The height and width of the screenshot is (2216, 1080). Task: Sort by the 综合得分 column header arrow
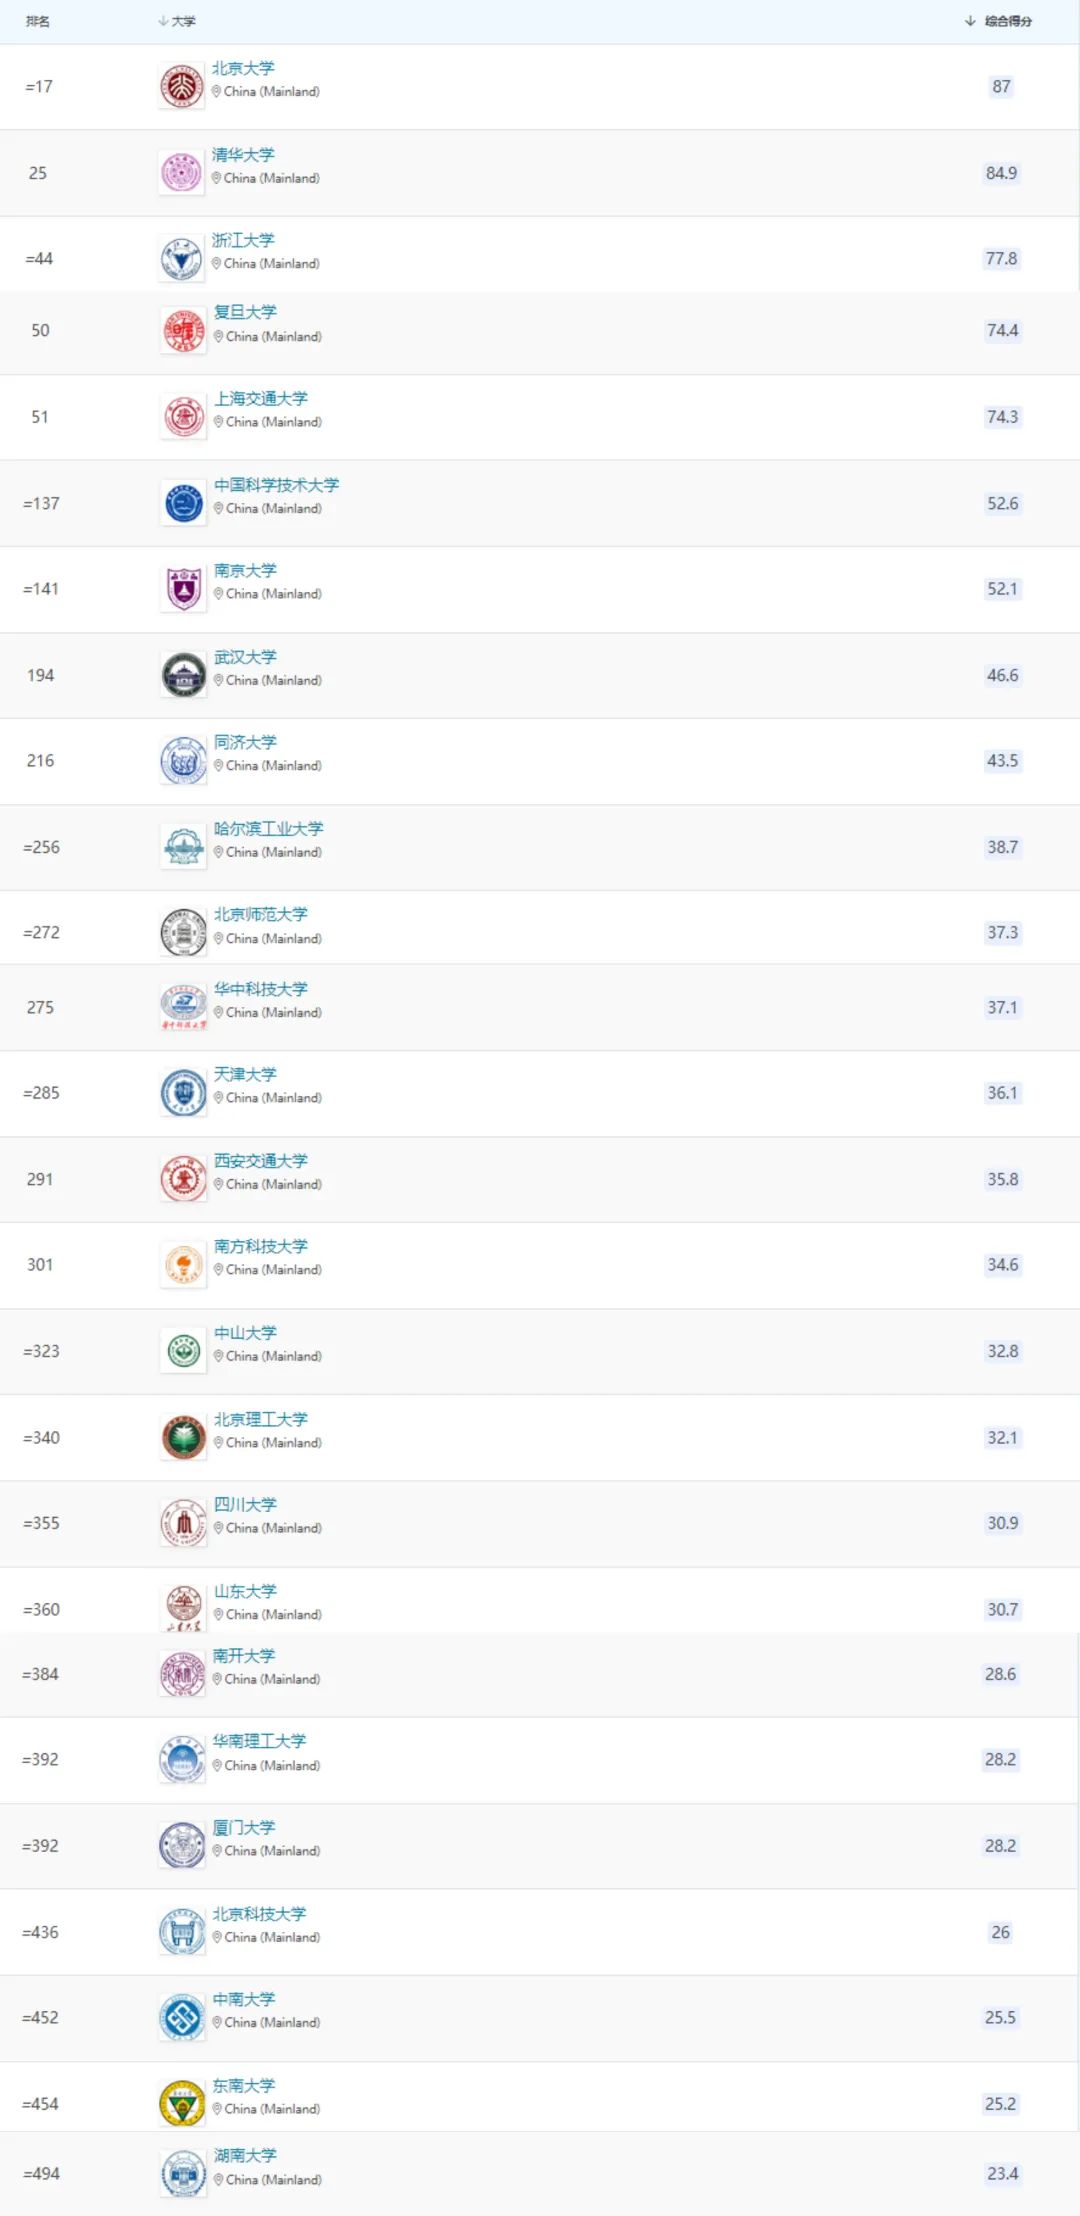pyautogui.click(x=970, y=21)
